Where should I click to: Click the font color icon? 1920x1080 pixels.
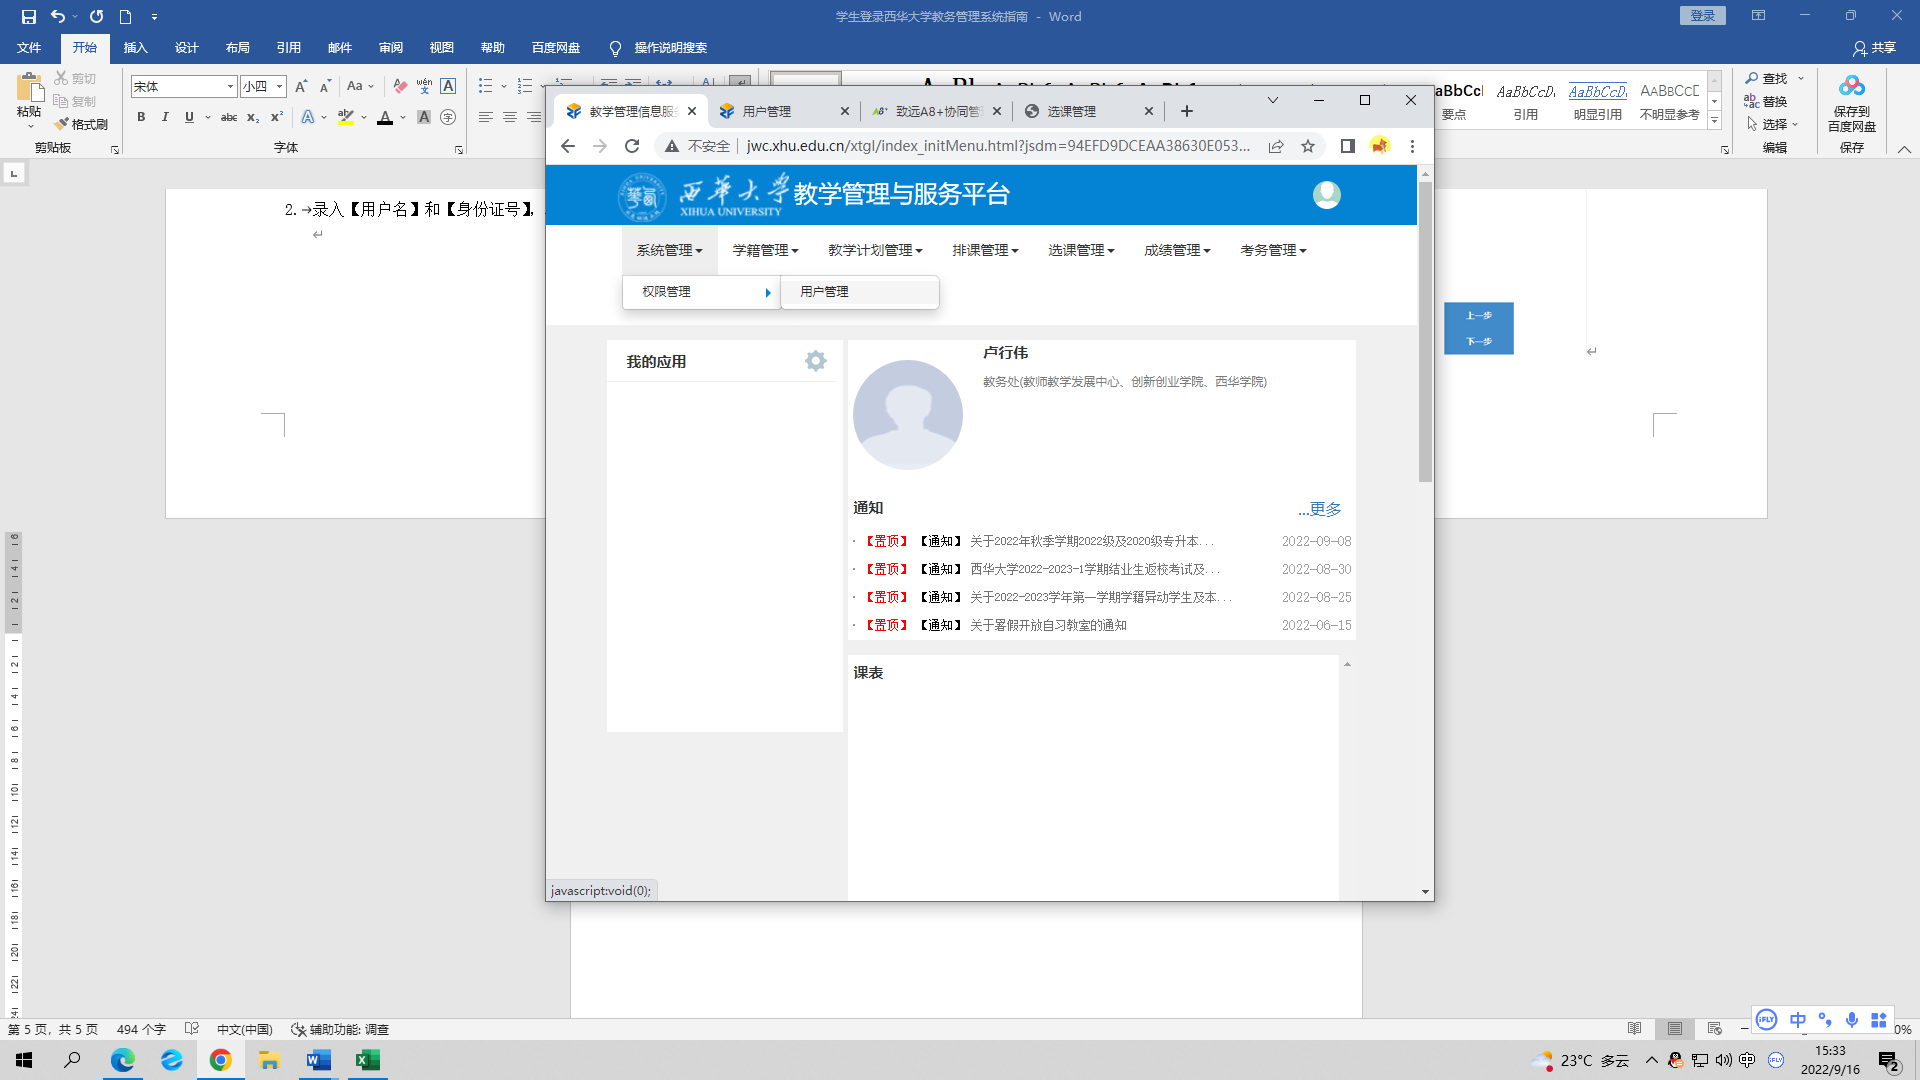click(x=385, y=117)
